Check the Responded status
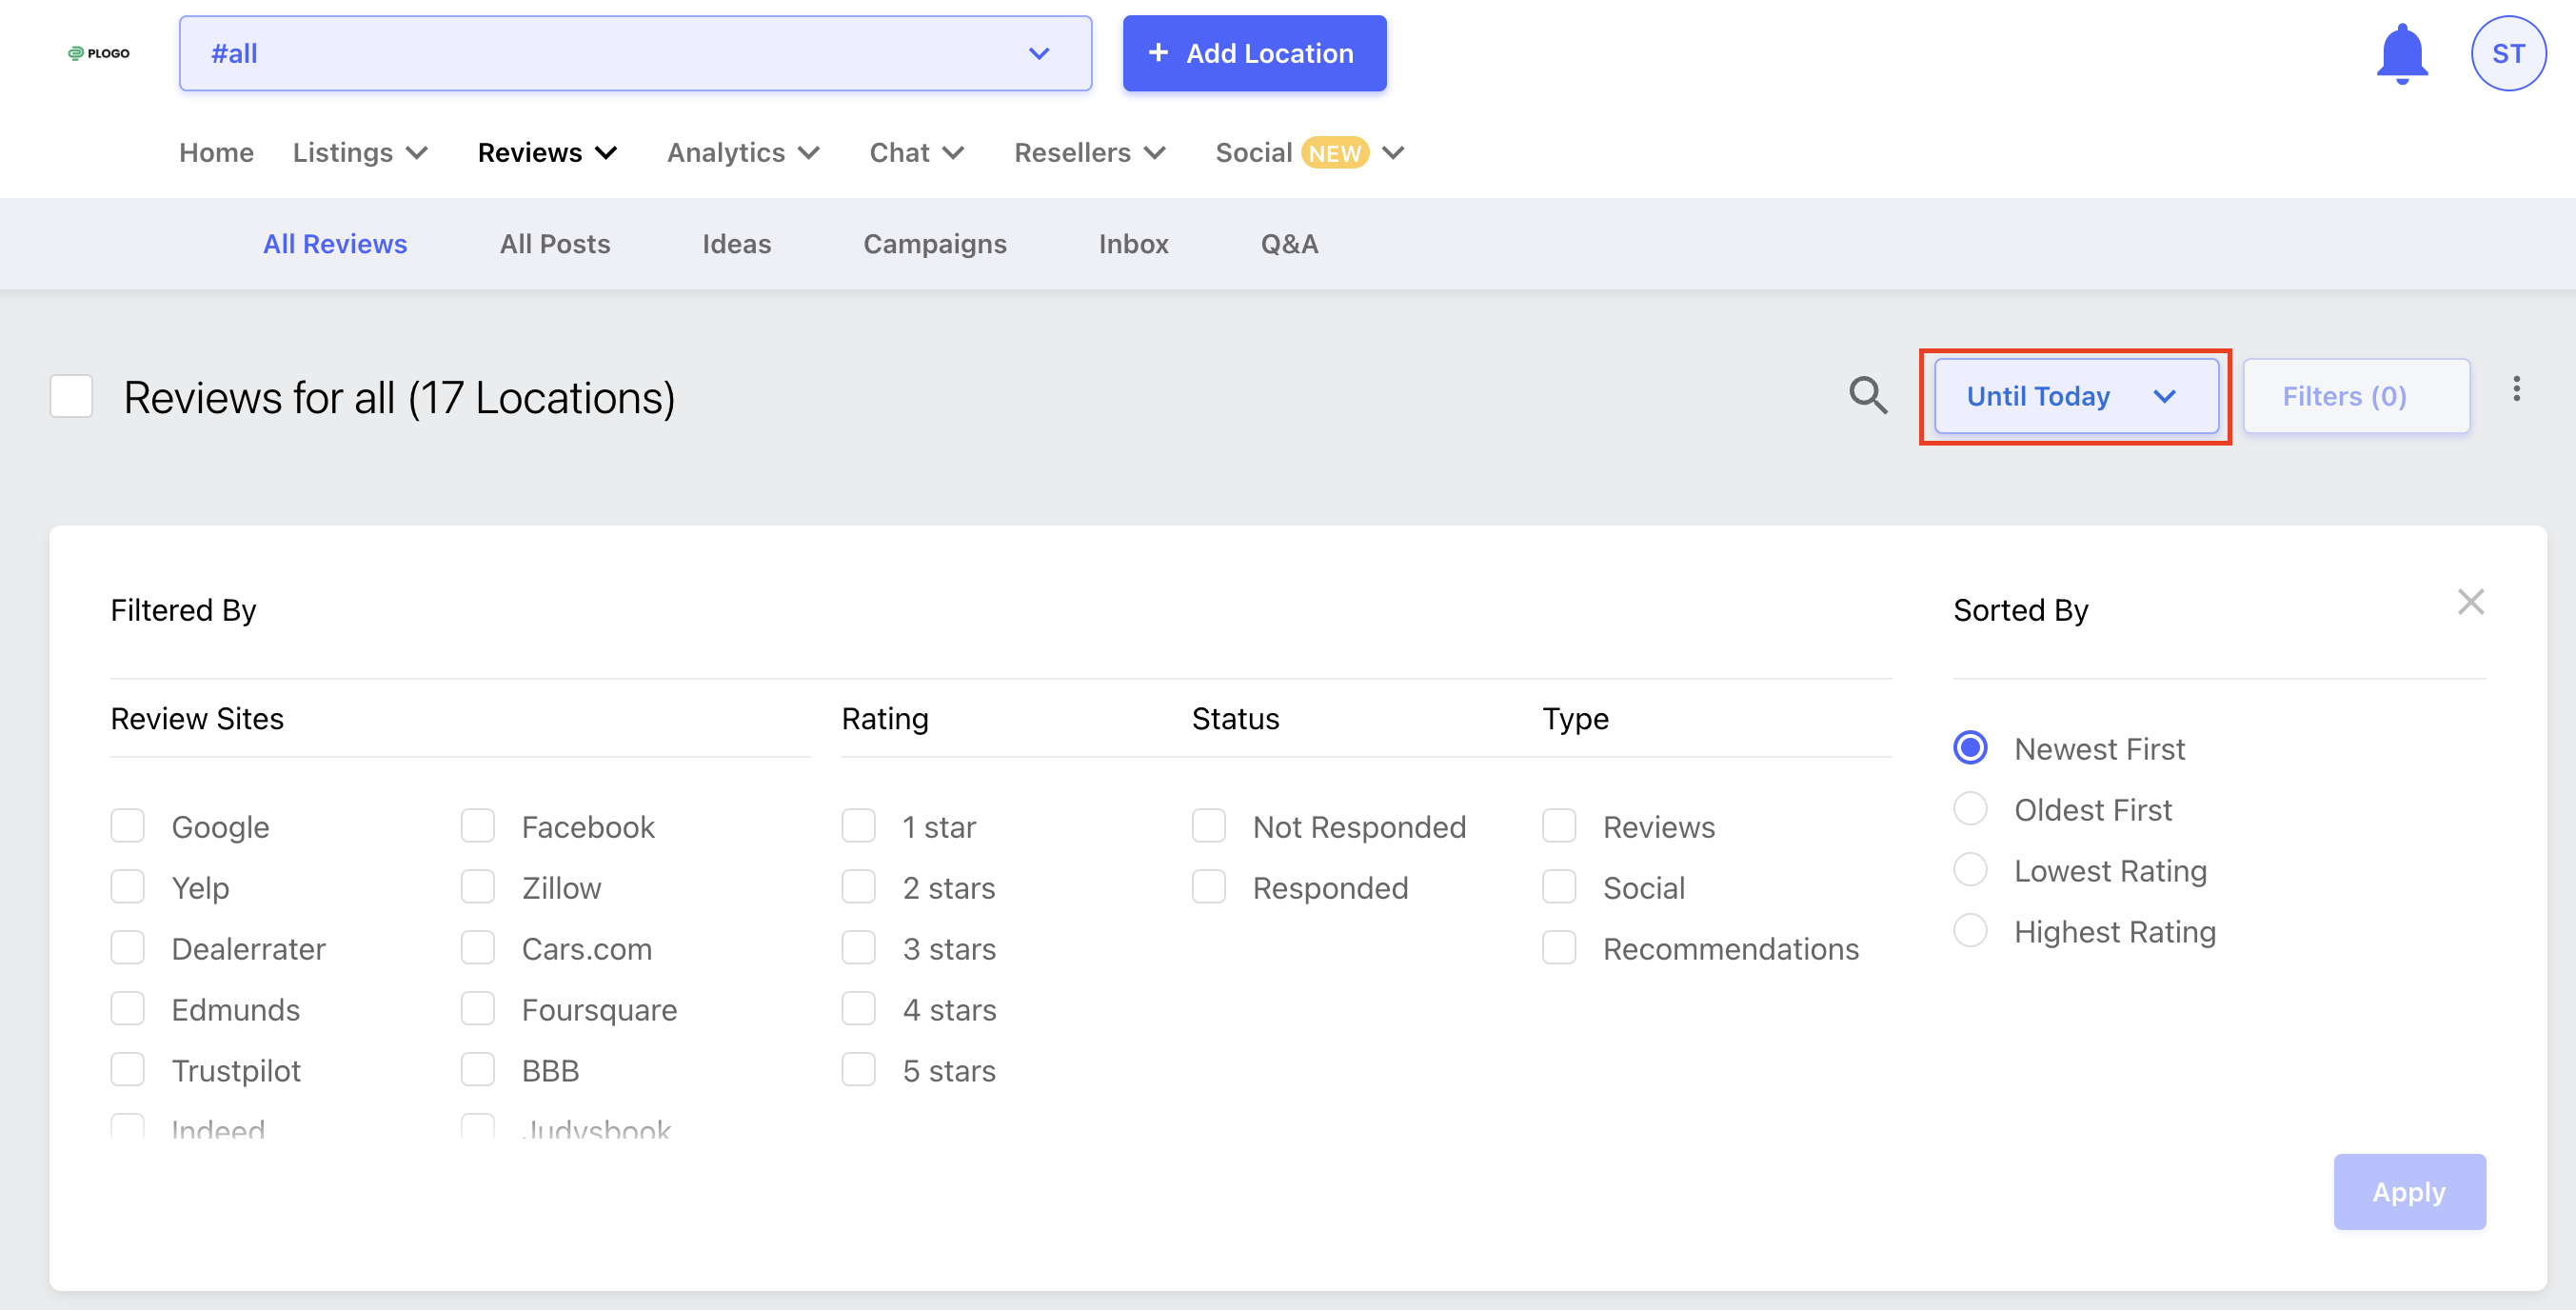 (x=1209, y=888)
